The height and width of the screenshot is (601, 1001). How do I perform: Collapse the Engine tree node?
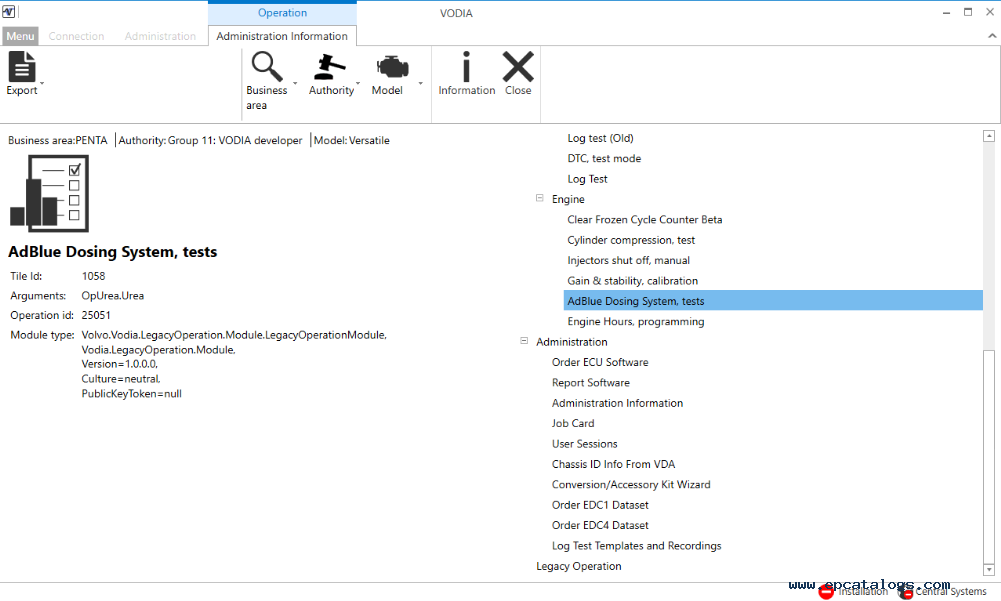point(539,198)
